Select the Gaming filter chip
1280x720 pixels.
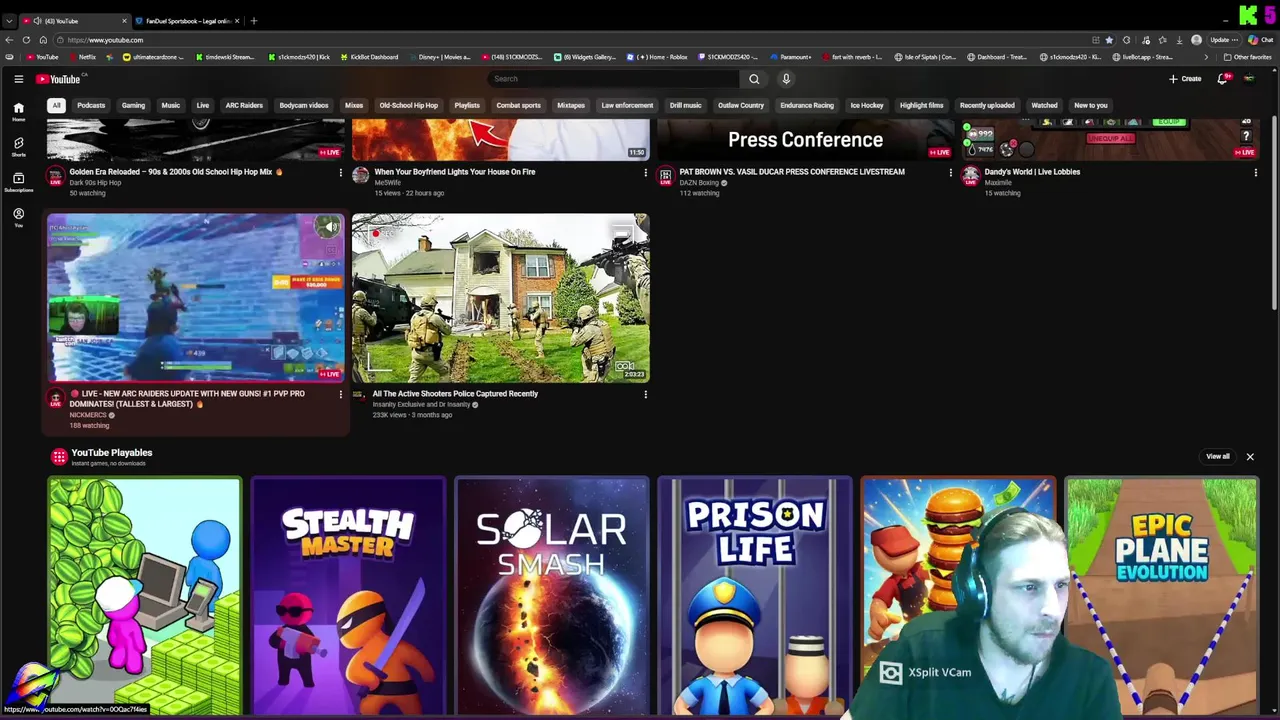[x=133, y=105]
